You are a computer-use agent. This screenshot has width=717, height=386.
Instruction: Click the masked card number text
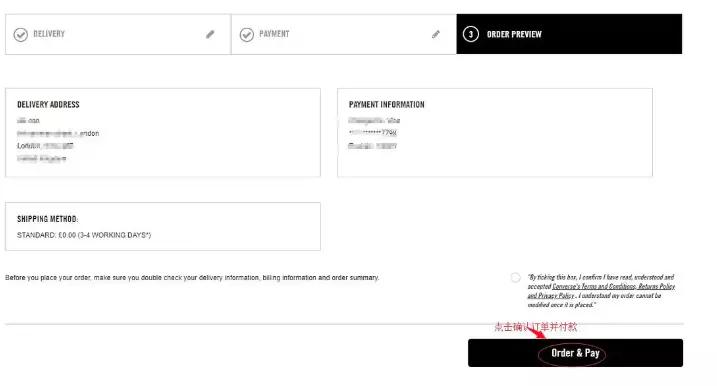pos(373,133)
